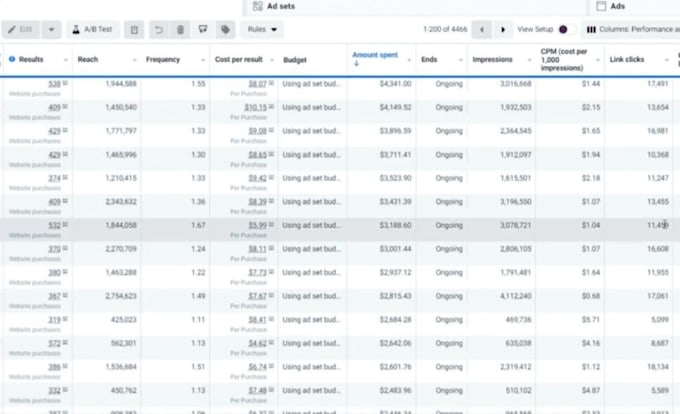Open Reach column header dropdown arrow
Screen dimensions: 680x414
[134, 60]
